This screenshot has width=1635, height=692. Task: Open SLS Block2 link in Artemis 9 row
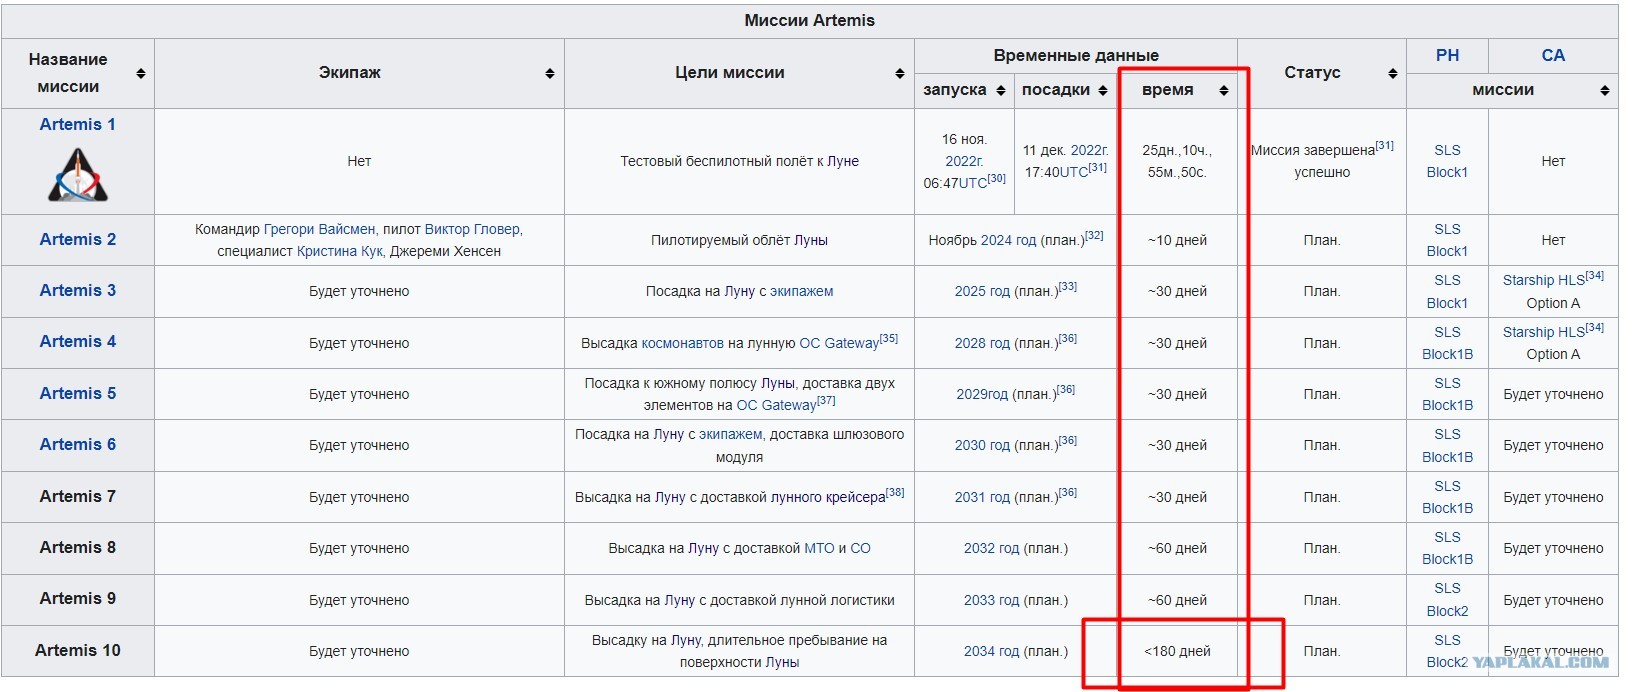[1447, 600]
